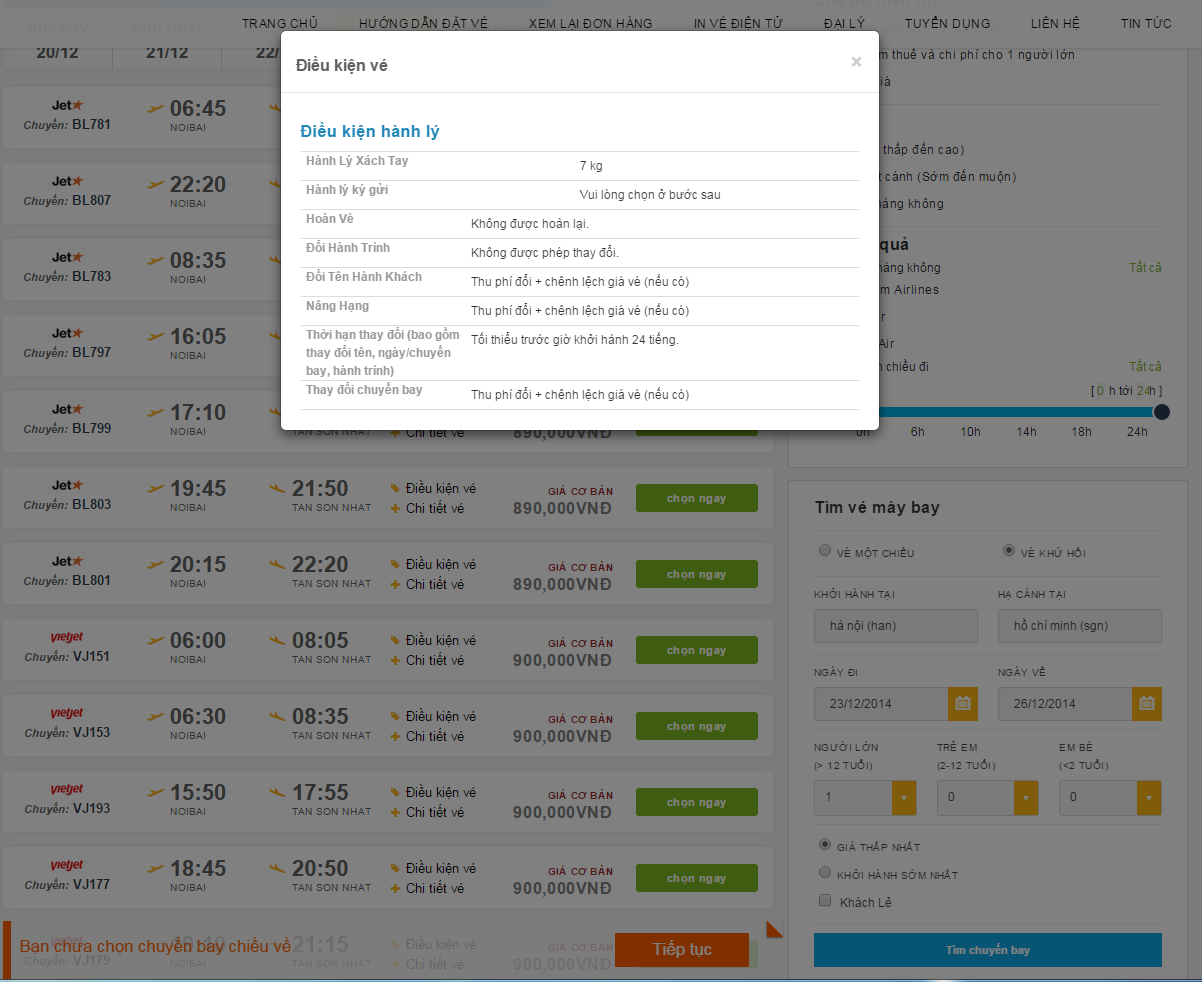The width and height of the screenshot is (1202, 982).
Task: Select Khởi hành sớm nhất radio option
Action: point(825,872)
